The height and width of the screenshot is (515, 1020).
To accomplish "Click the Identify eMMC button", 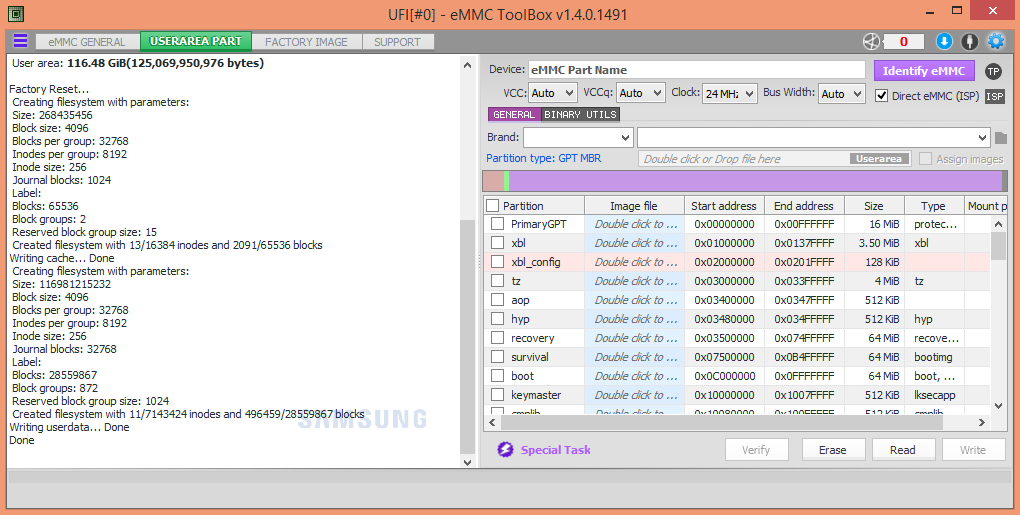I will (924, 71).
